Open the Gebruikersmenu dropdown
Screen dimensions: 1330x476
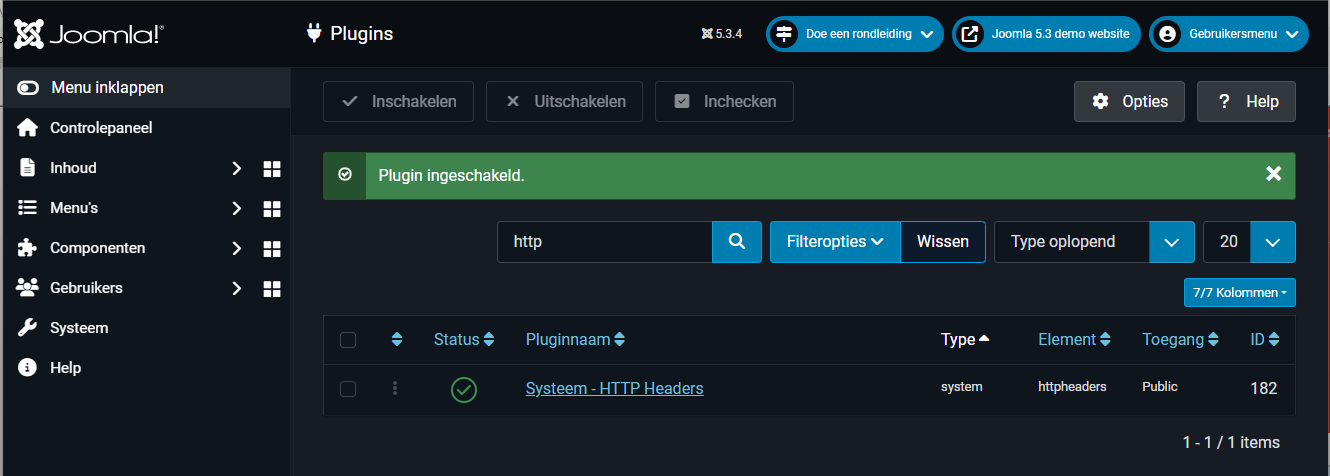[1228, 34]
